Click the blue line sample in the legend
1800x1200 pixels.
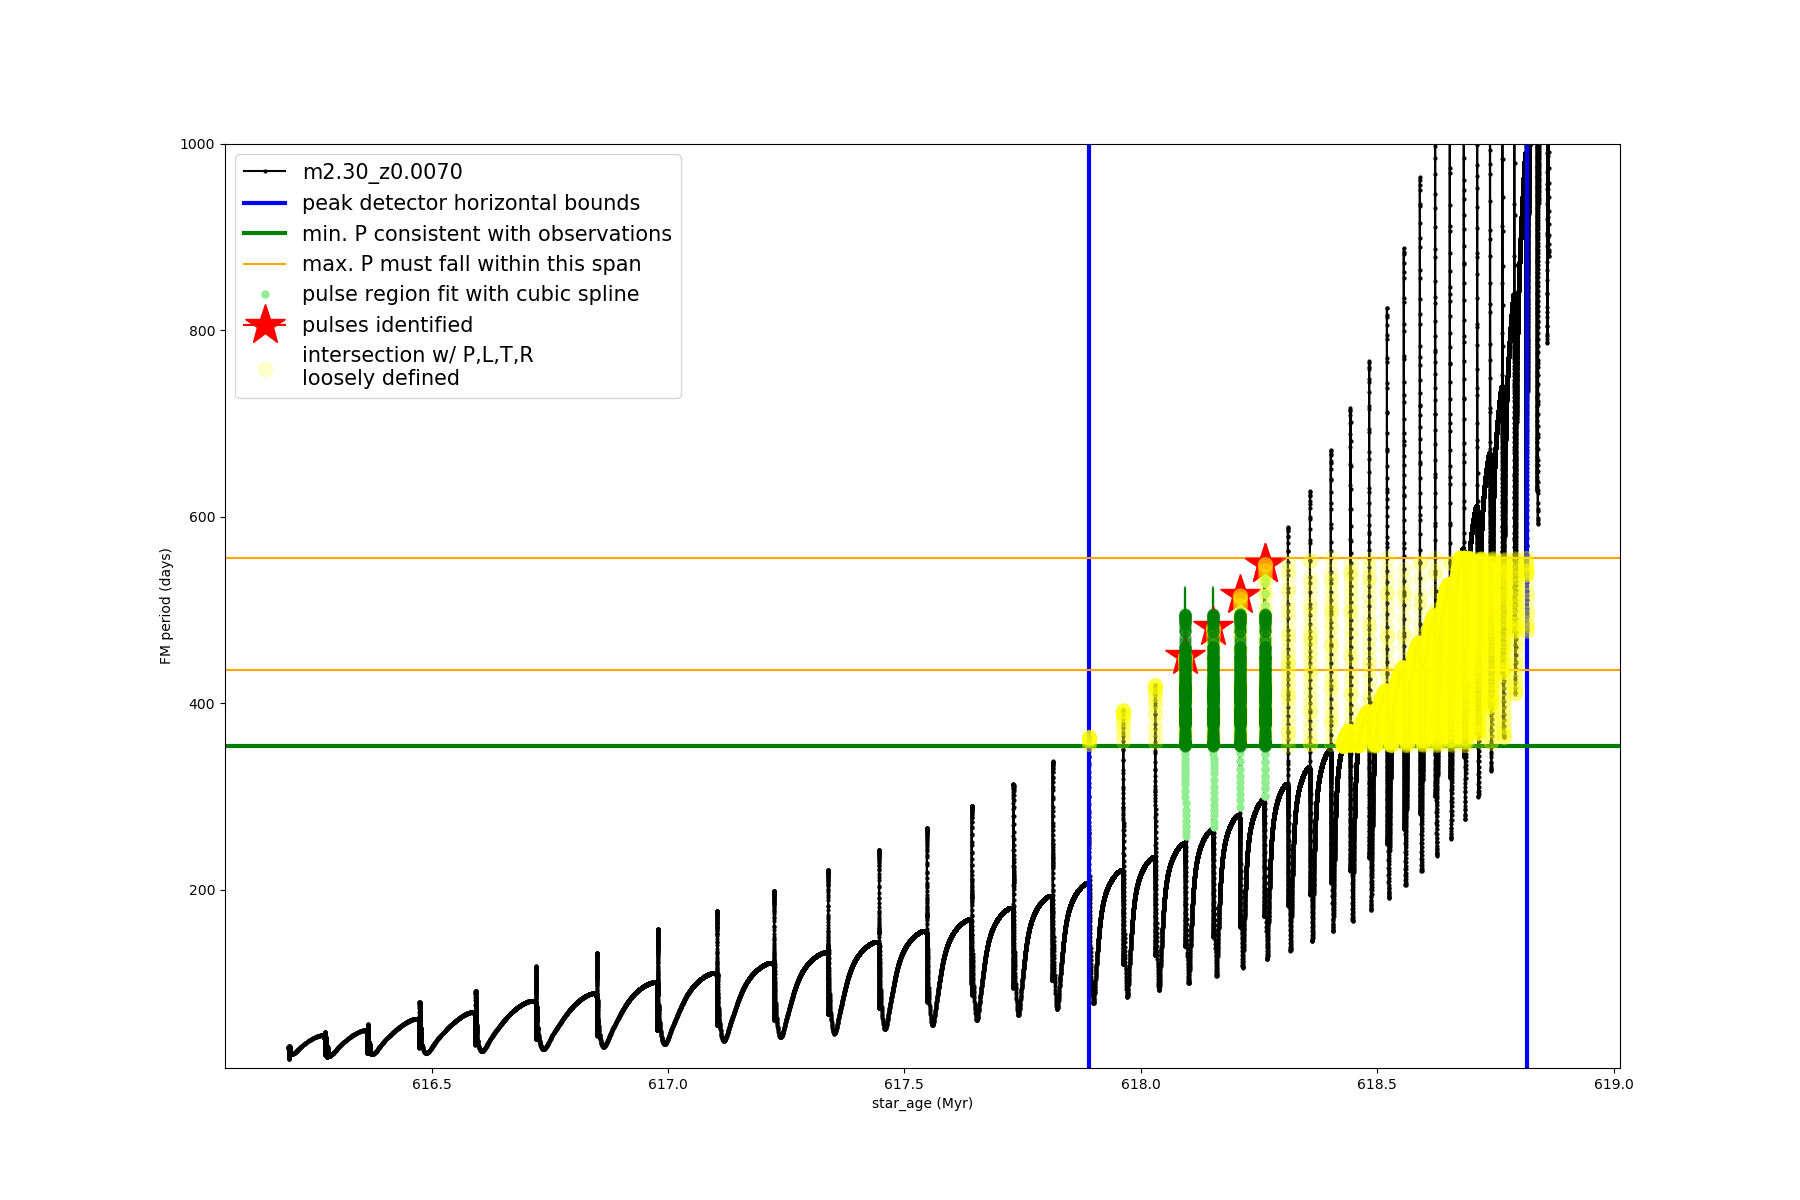click(x=265, y=203)
